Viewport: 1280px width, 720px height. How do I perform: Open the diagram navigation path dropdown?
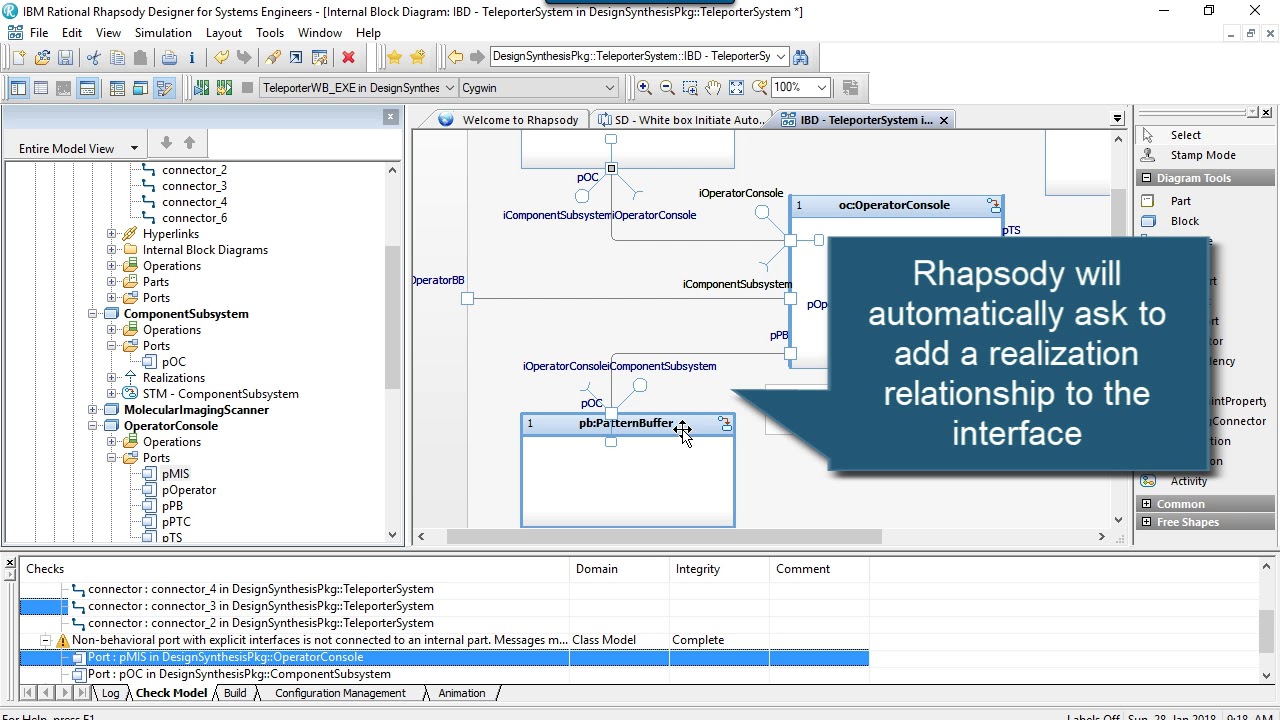pyautogui.click(x=780, y=57)
